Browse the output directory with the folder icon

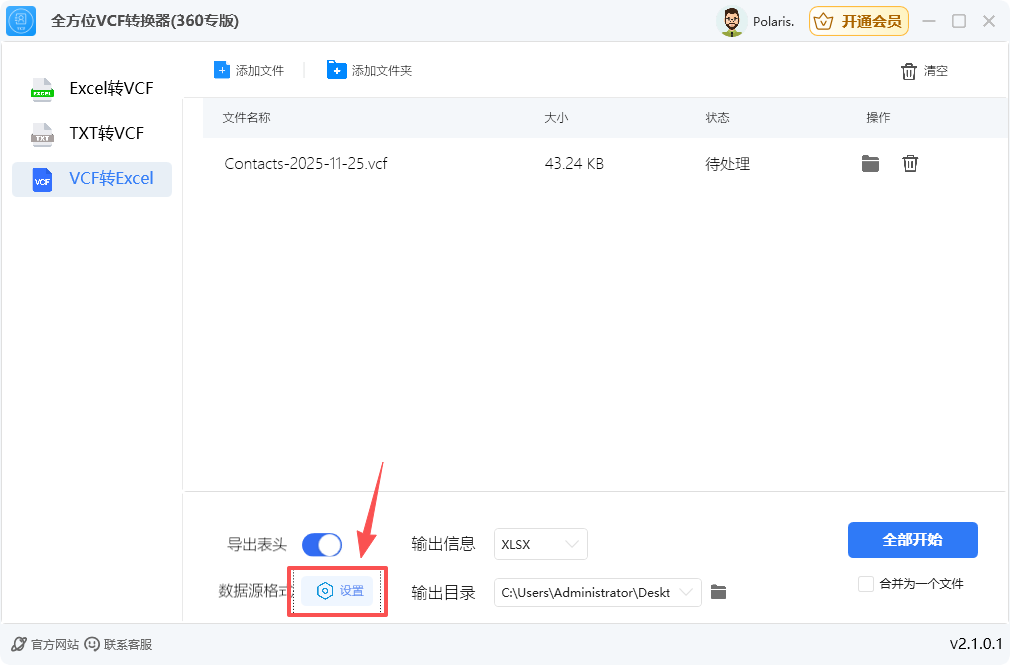[x=718, y=591]
